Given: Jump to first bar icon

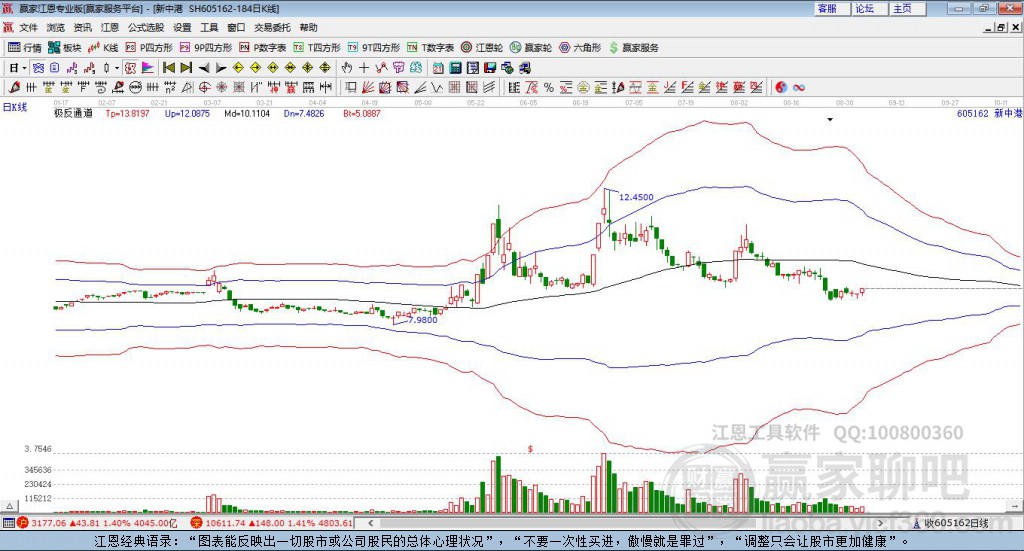Looking at the screenshot, I should click(x=168, y=68).
